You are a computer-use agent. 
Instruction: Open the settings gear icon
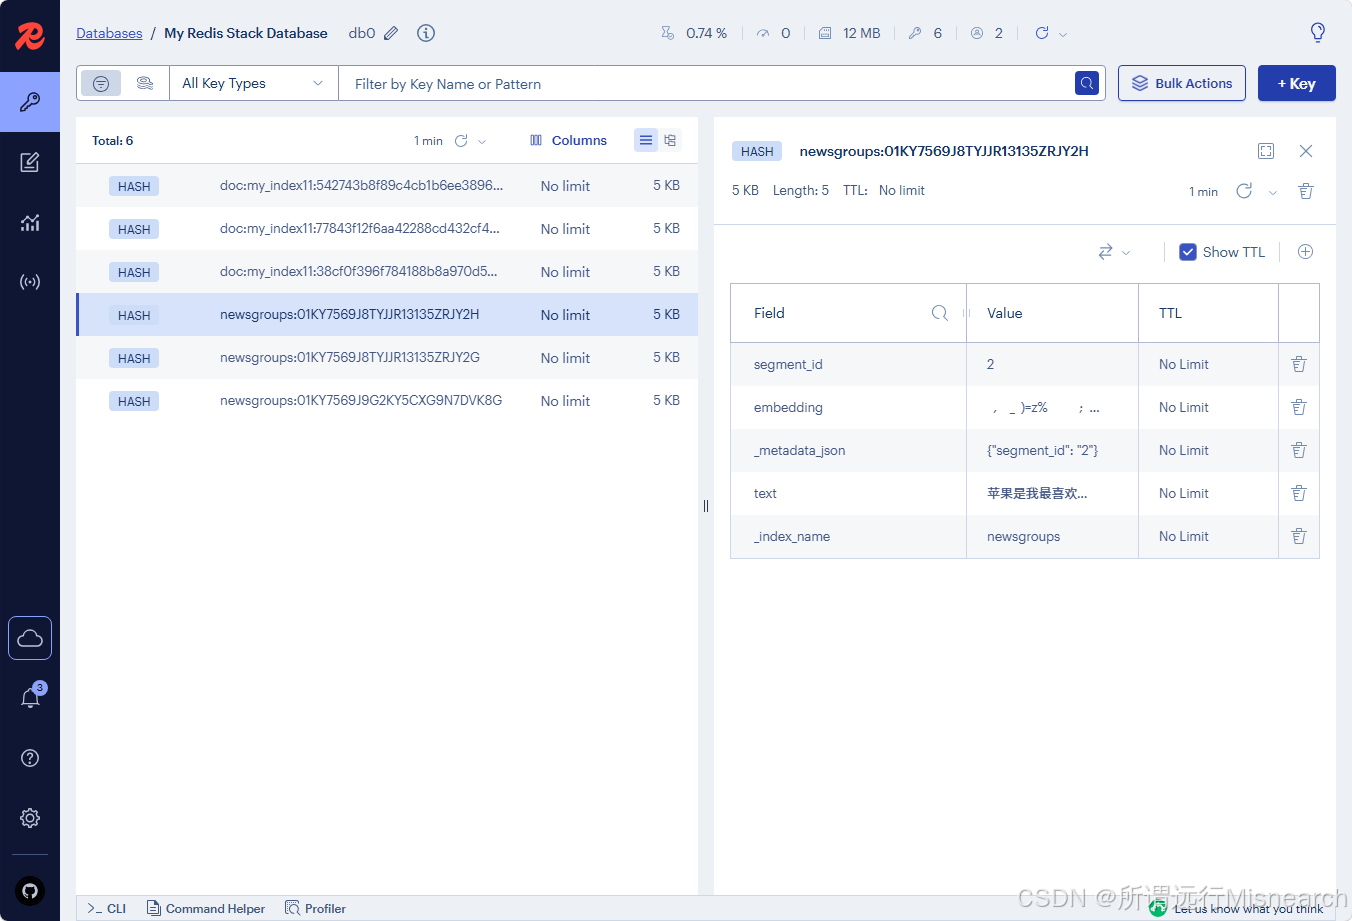(30, 818)
